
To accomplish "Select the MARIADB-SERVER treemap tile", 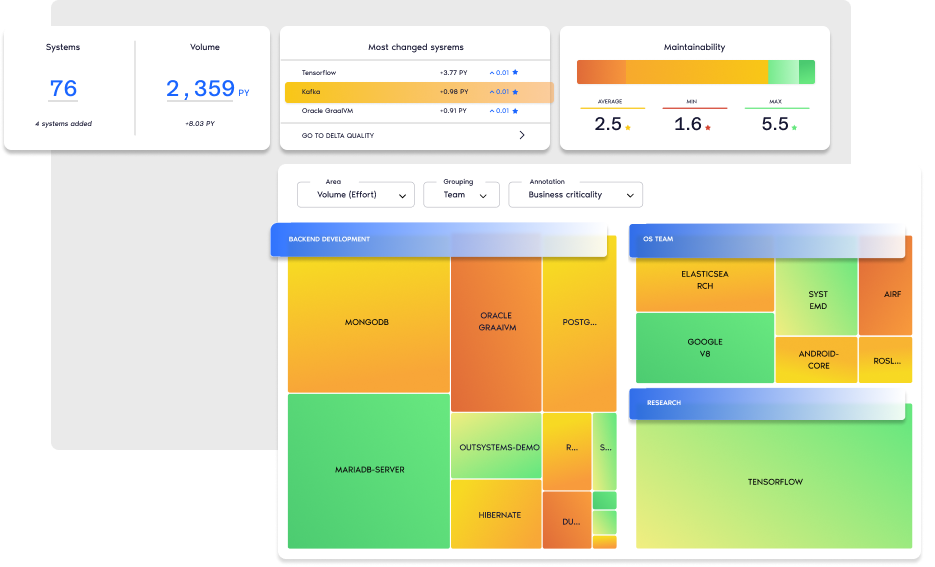I will pyautogui.click(x=369, y=470).
